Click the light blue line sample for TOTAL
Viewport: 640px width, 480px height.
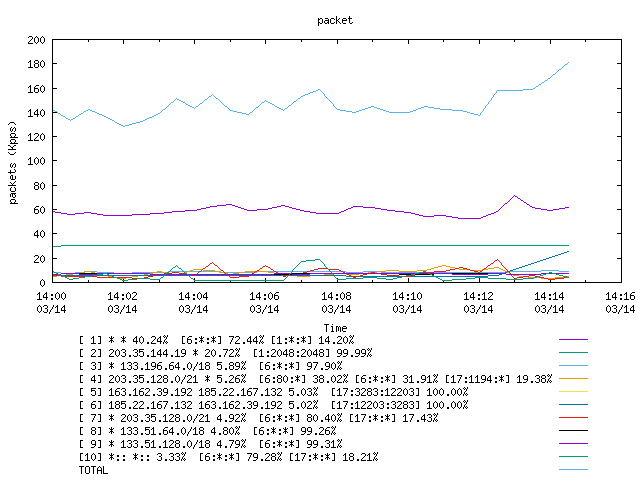tap(573, 469)
